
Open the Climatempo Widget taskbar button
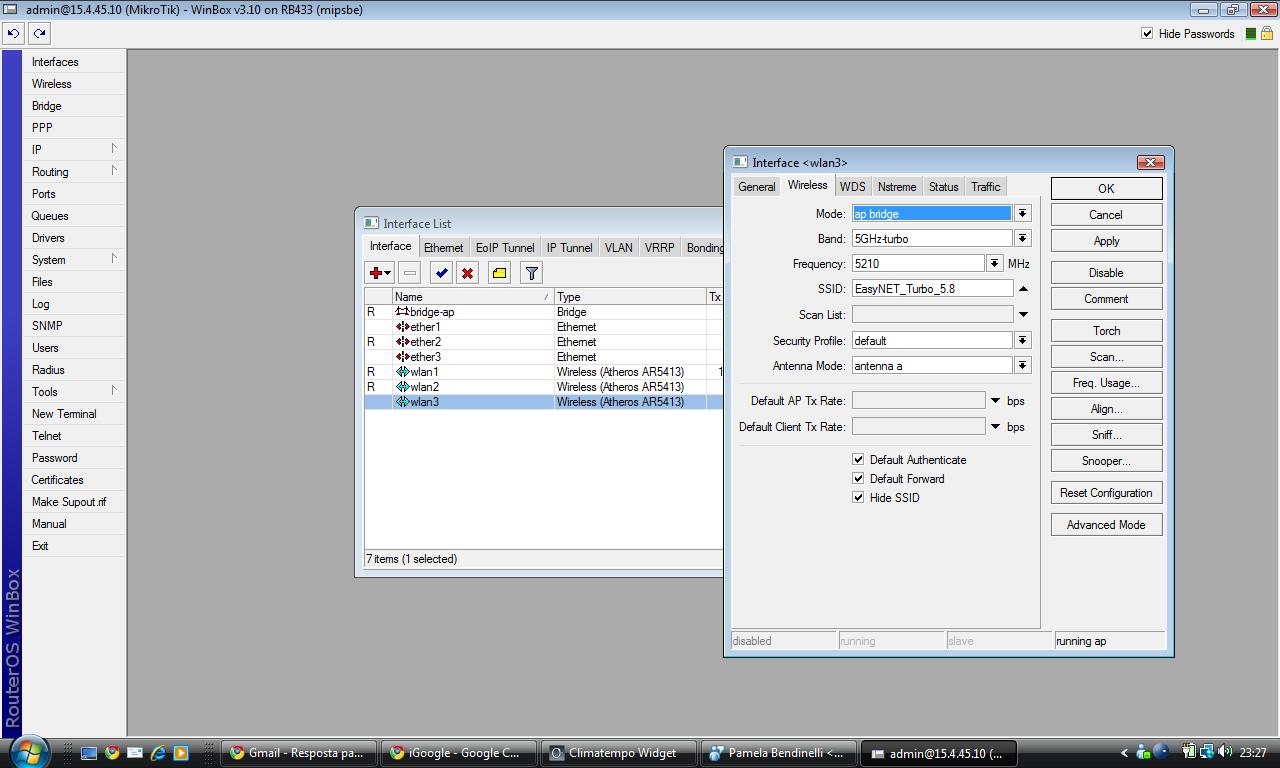coord(619,753)
